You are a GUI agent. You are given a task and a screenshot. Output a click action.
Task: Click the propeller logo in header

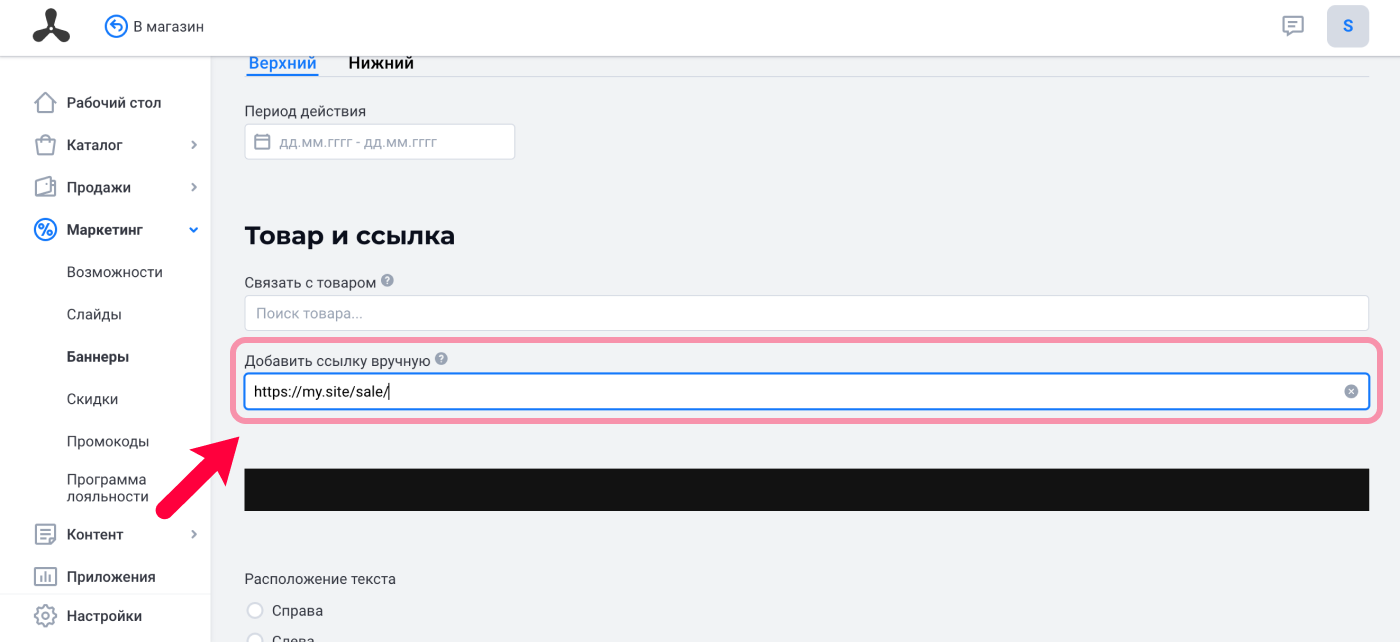[x=51, y=26]
